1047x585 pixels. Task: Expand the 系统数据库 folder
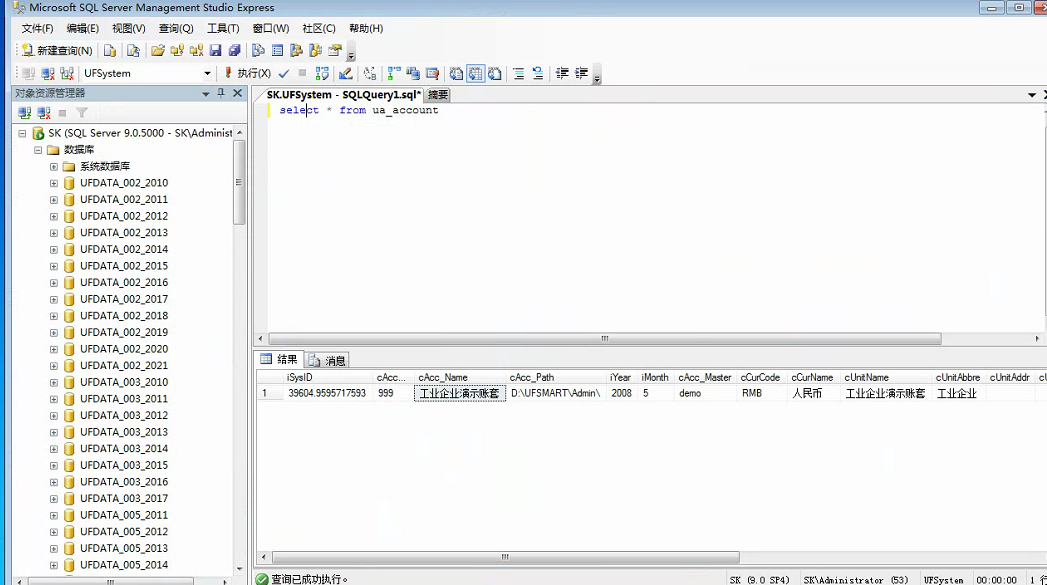(54, 166)
